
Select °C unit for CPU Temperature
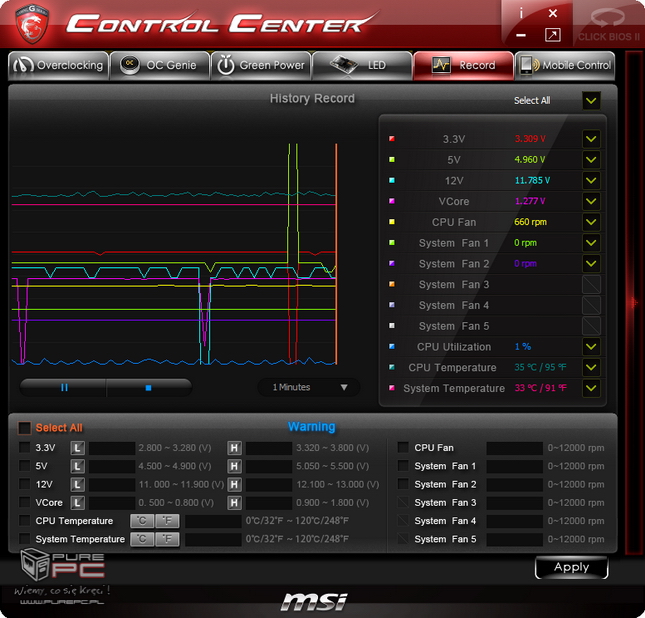coord(142,521)
